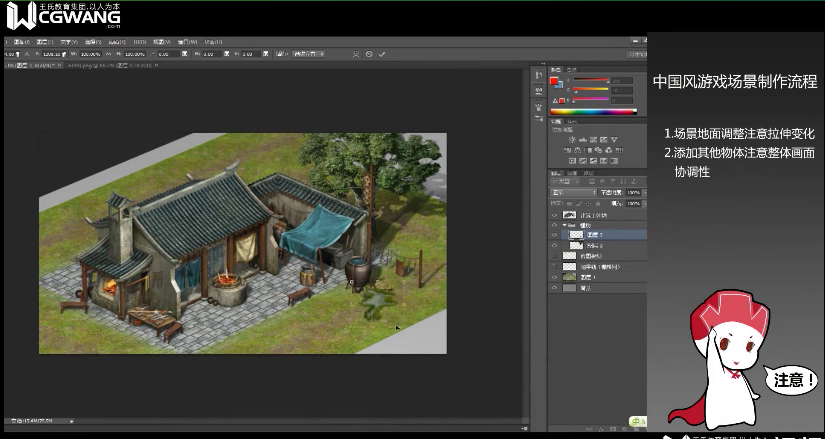Cancel the transform via the circle-slash icon
The height and width of the screenshot is (439, 825).
click(x=369, y=54)
